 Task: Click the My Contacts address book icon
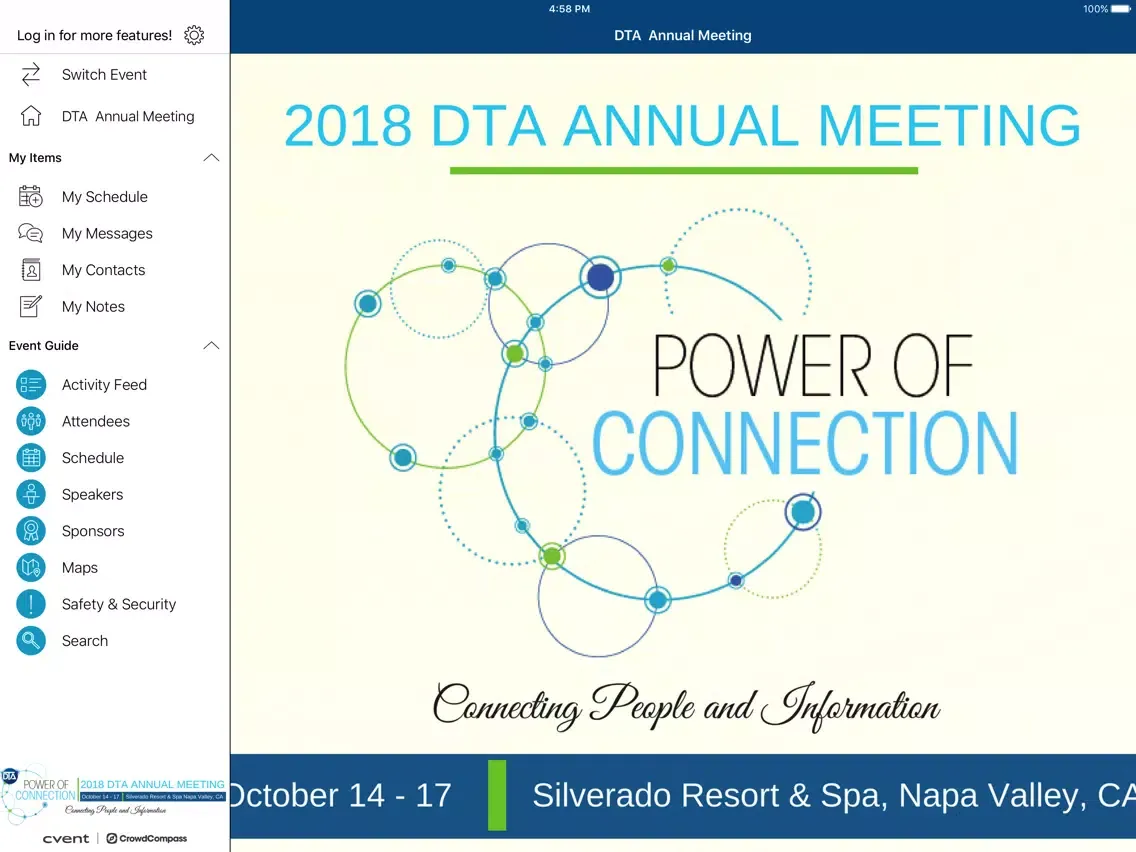31,270
